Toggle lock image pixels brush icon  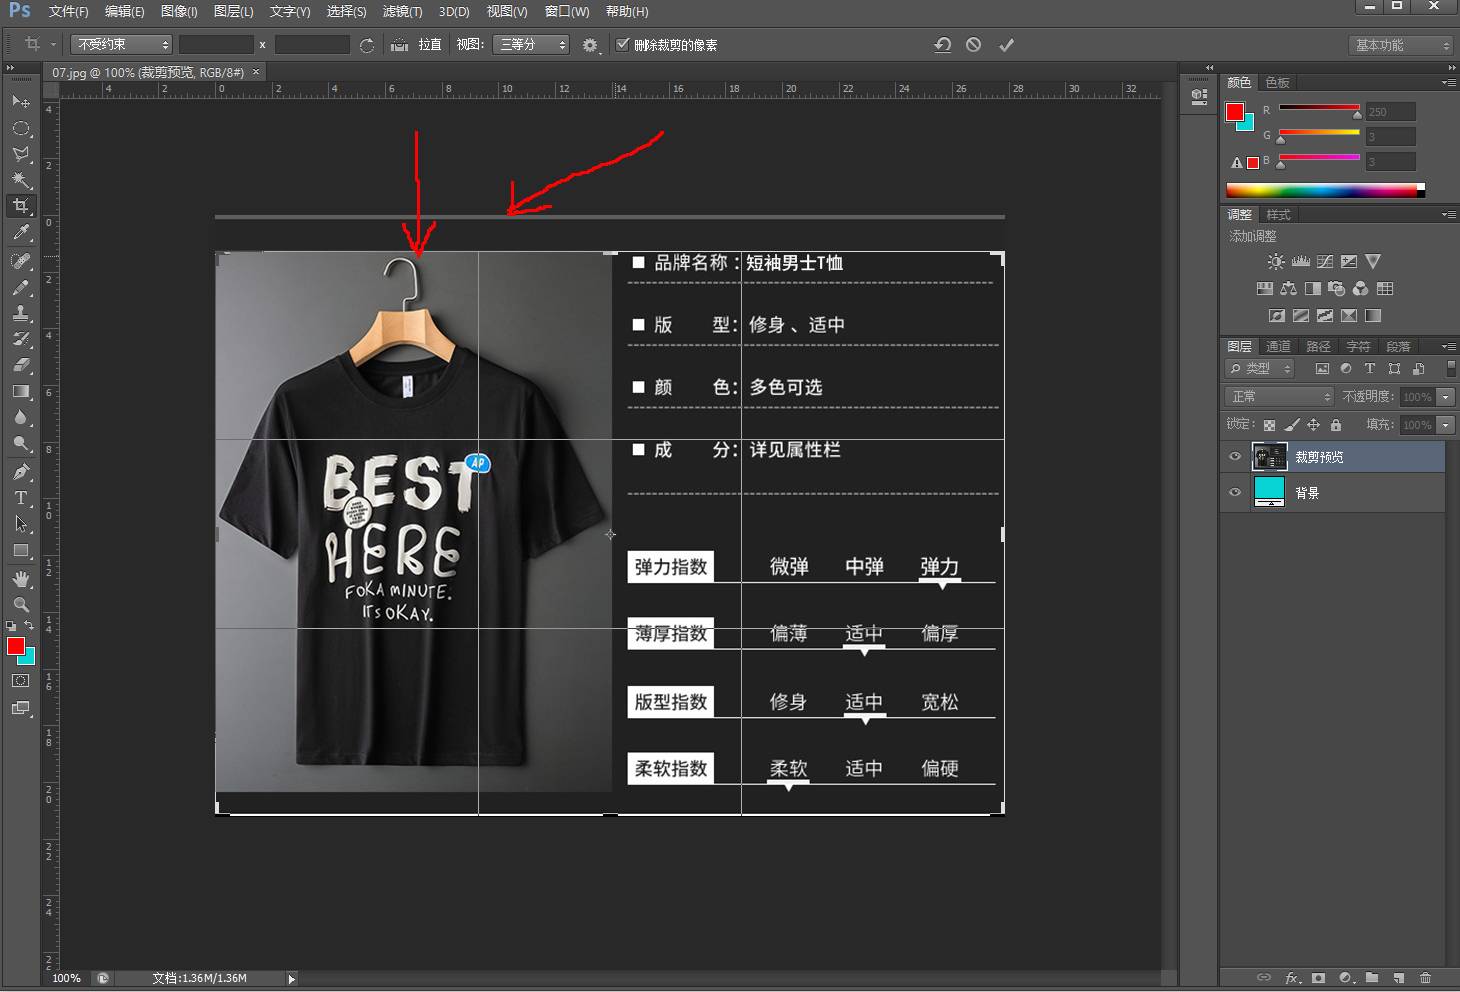1292,425
